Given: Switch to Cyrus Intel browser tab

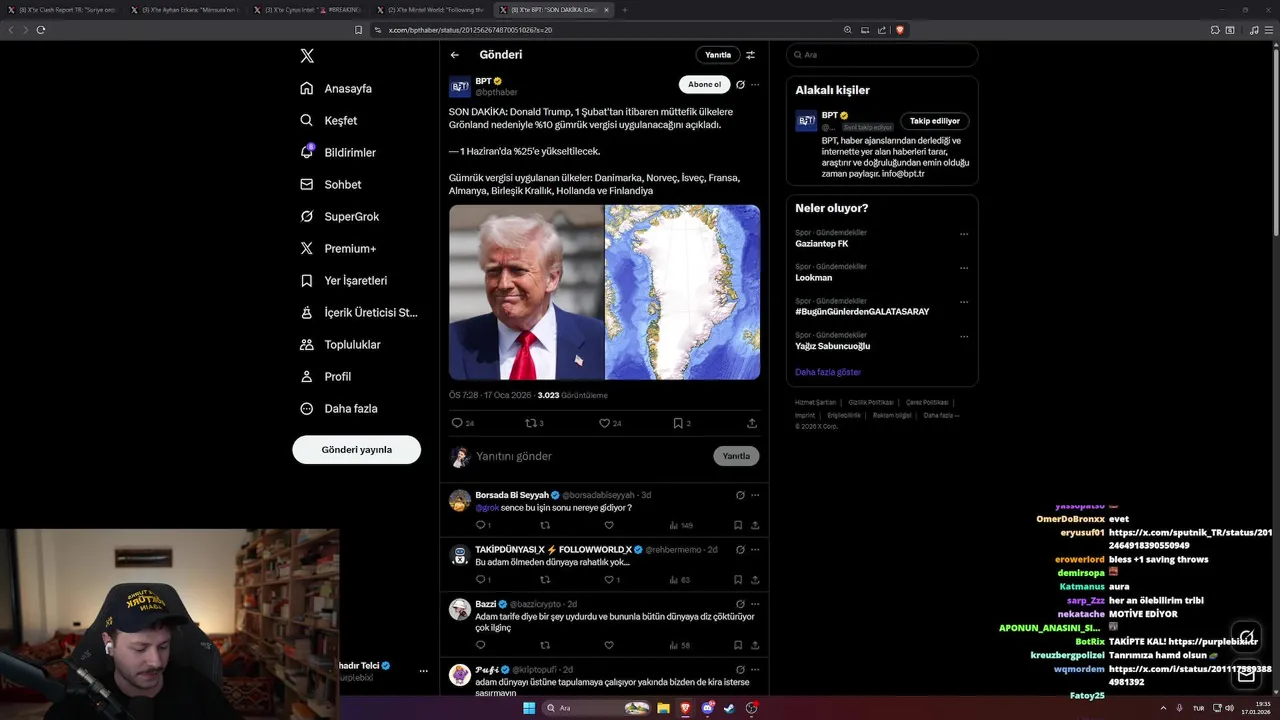Looking at the screenshot, I should (x=308, y=10).
